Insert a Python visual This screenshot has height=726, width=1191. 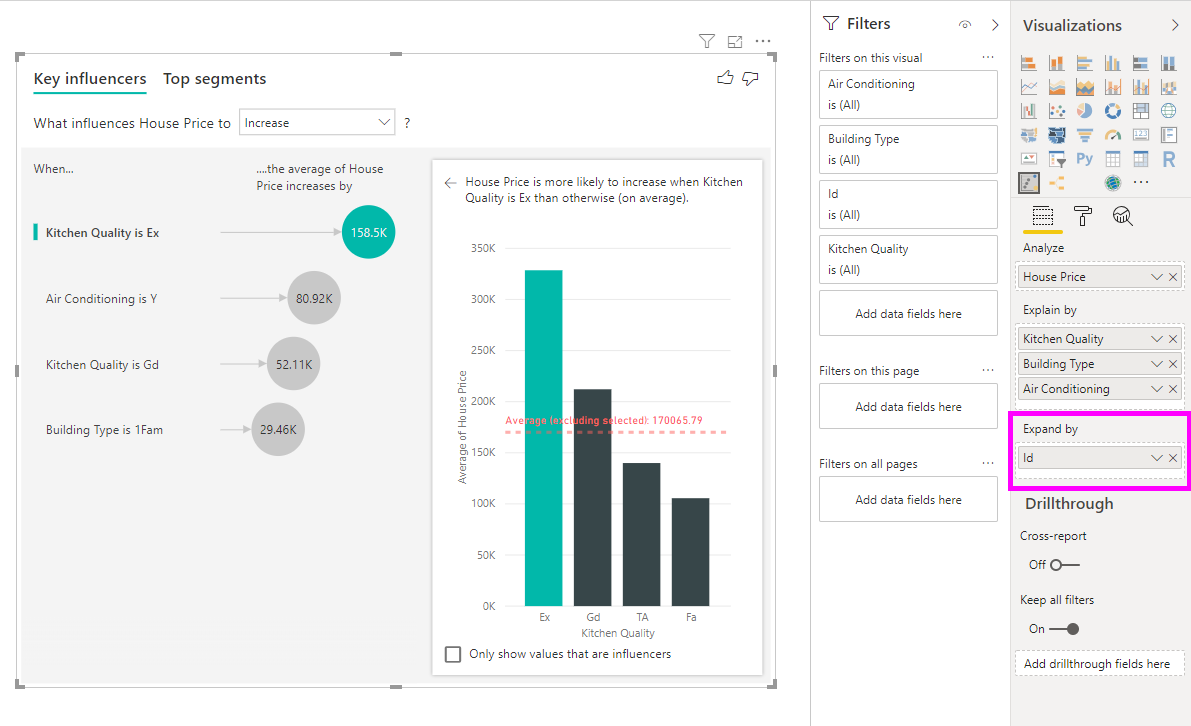point(1085,159)
